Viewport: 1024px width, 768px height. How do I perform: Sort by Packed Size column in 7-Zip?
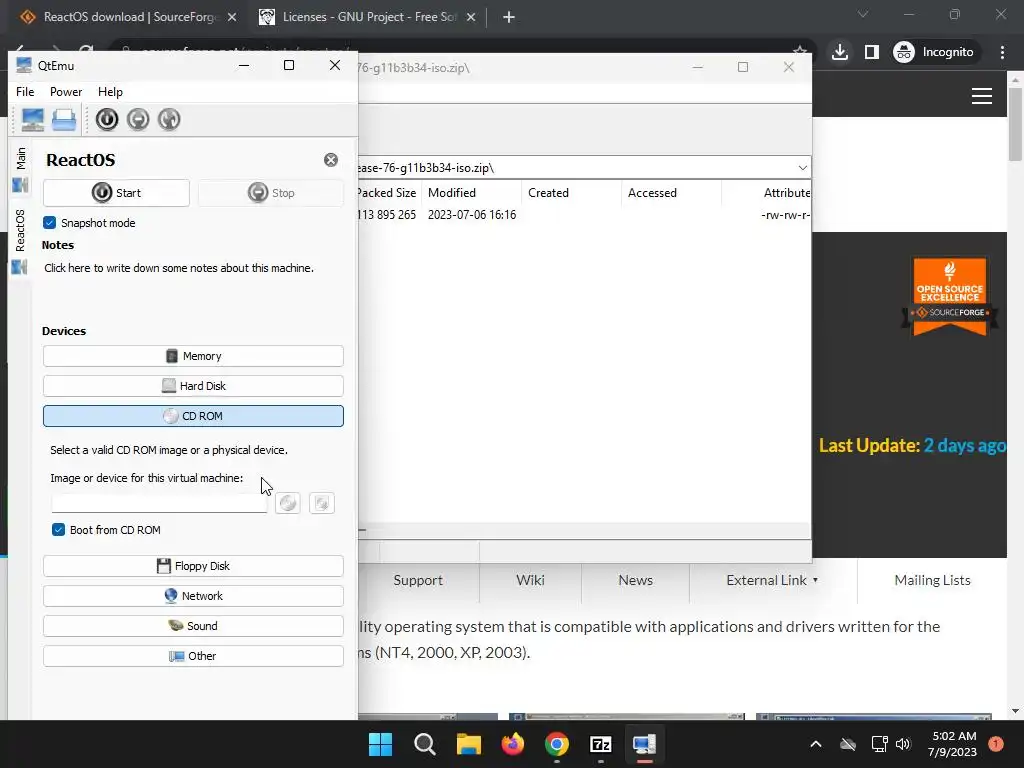(x=387, y=193)
